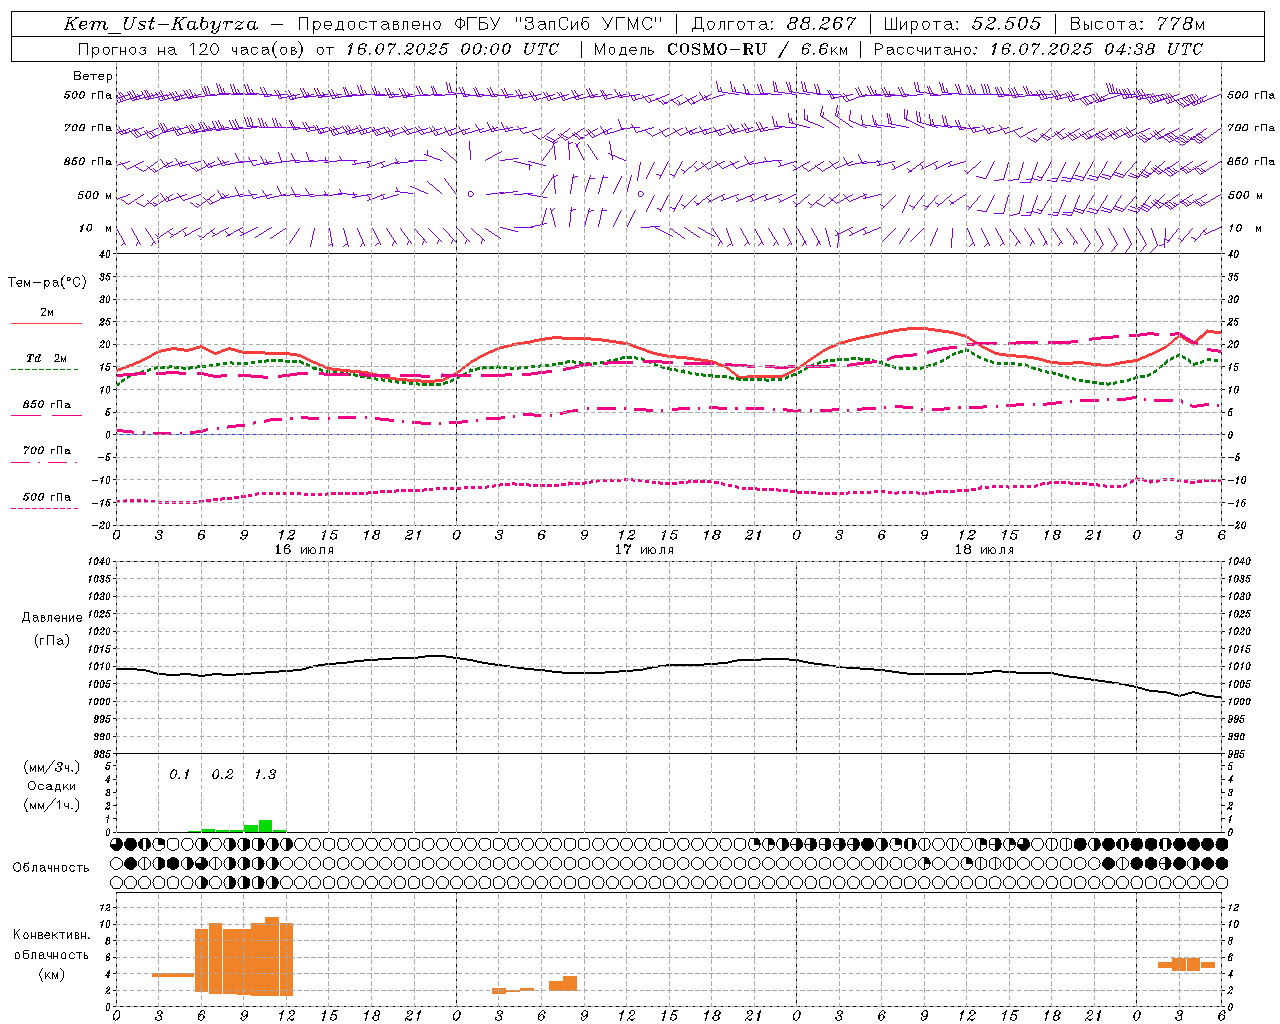
Task: Click the (мм/3ч.) units label
Action: 52,767
